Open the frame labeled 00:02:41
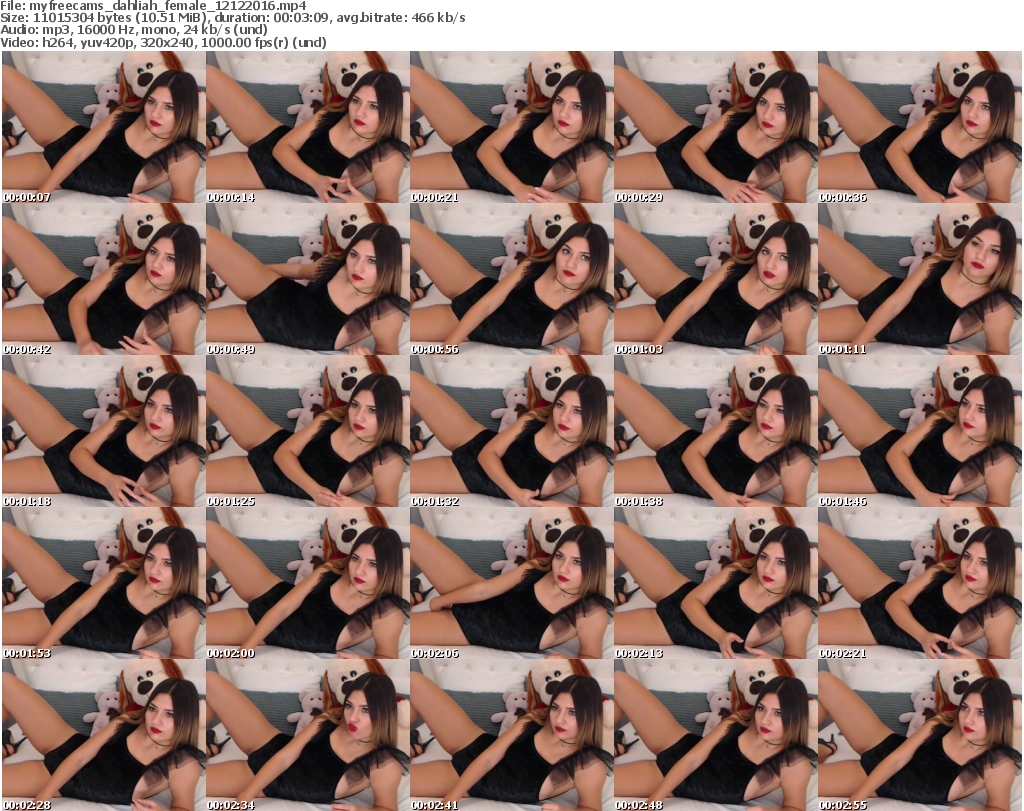Image resolution: width=1024 pixels, height=811 pixels. tap(511, 735)
